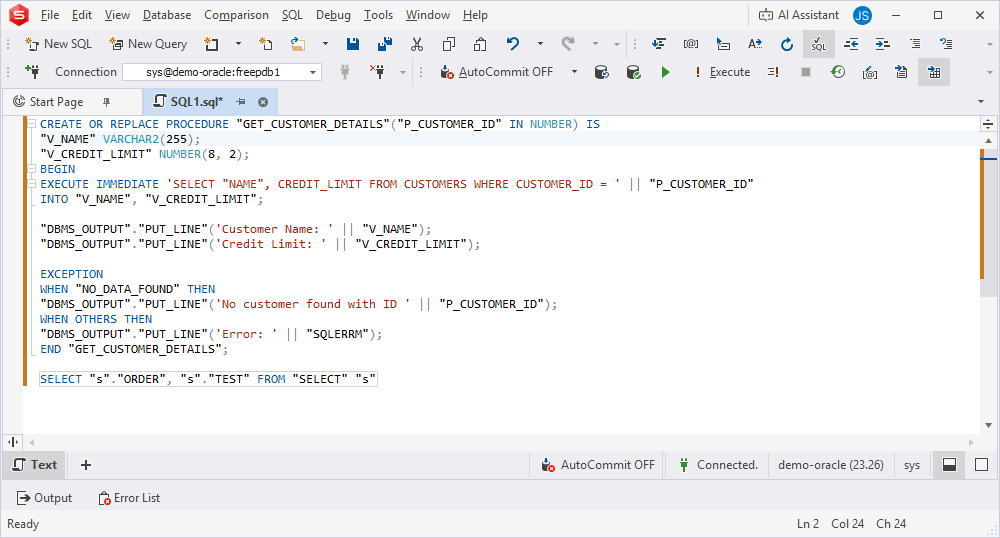Click the vertical scrollbar down arrow
Screen dimensions: 1000x538
pyautogui.click(x=989, y=425)
